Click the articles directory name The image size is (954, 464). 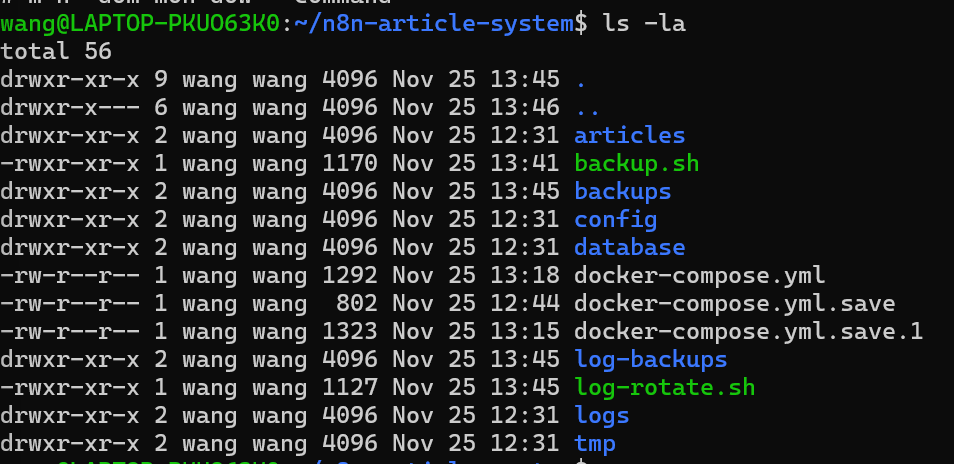(629, 135)
